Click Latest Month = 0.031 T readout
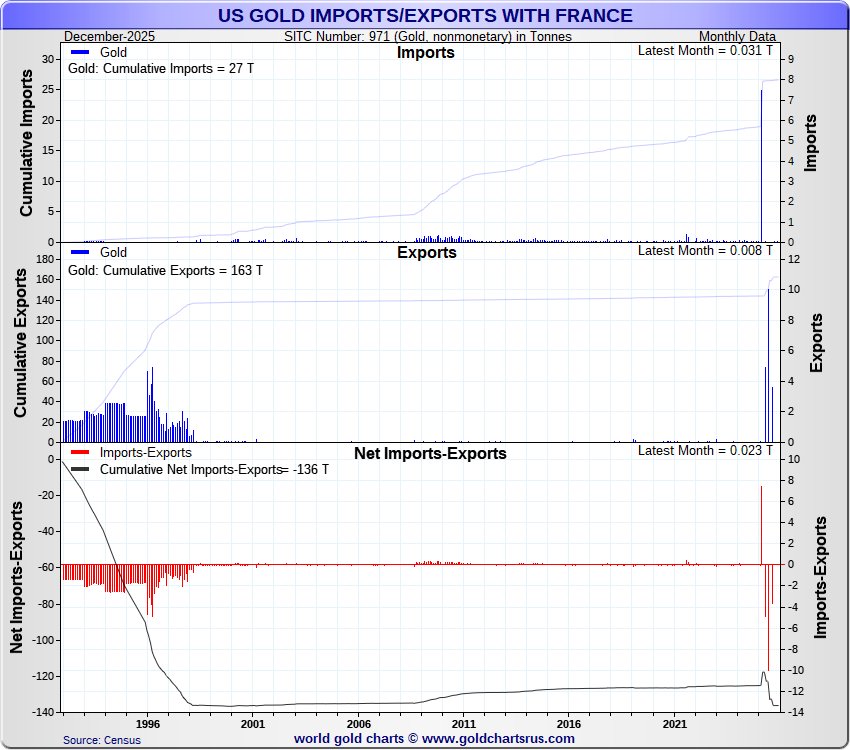The height and width of the screenshot is (750, 850). [705, 50]
